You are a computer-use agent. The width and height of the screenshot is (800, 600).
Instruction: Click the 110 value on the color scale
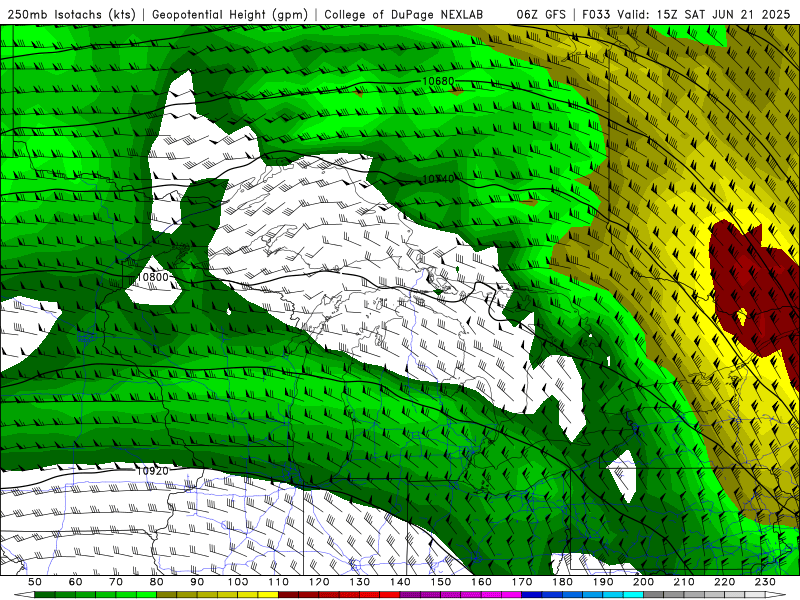pos(279,582)
